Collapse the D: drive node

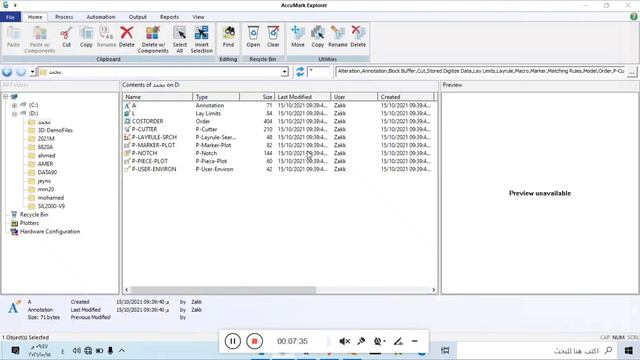pos(14,114)
